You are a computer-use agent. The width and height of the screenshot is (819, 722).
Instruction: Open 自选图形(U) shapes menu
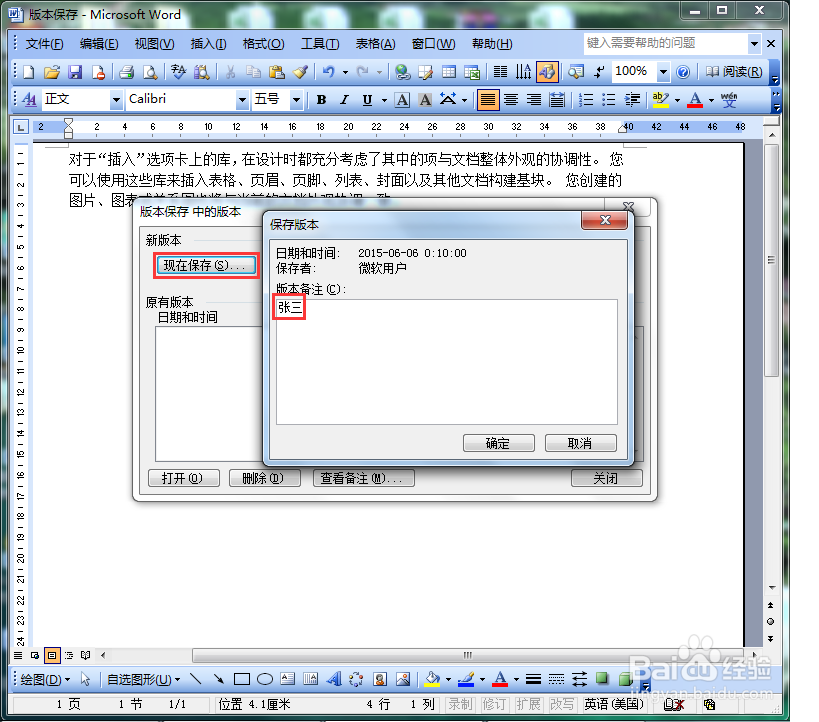[x=143, y=679]
